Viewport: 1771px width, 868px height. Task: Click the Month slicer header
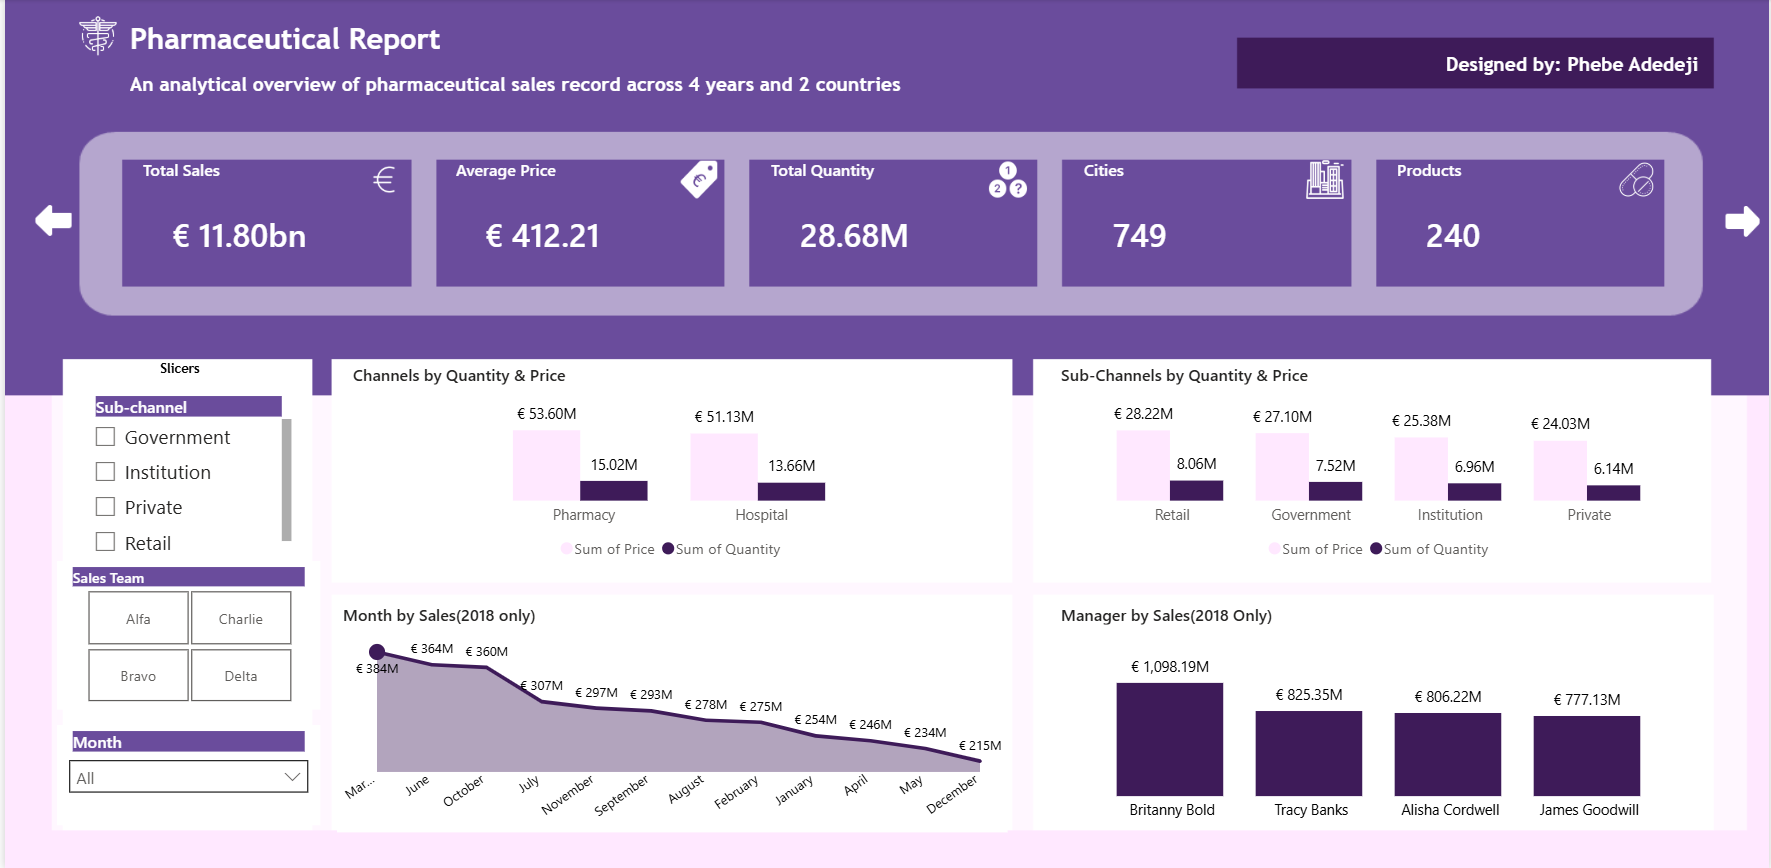(x=188, y=742)
